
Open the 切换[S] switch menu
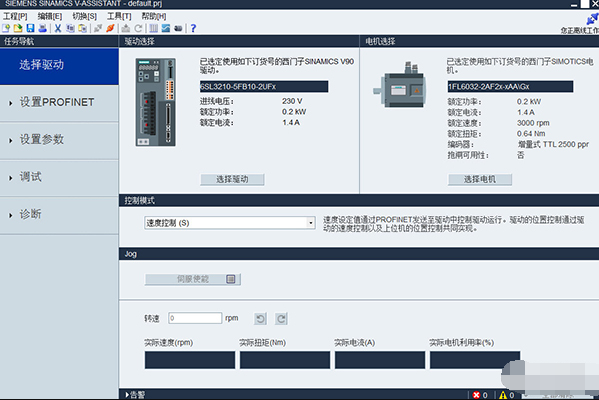pos(84,16)
